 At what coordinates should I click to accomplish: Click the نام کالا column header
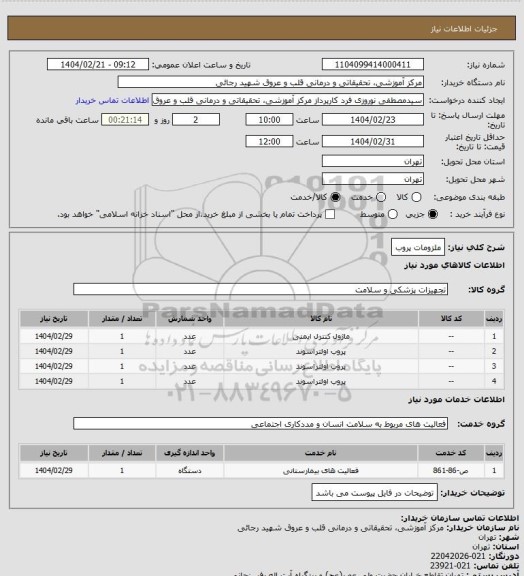coord(321,318)
